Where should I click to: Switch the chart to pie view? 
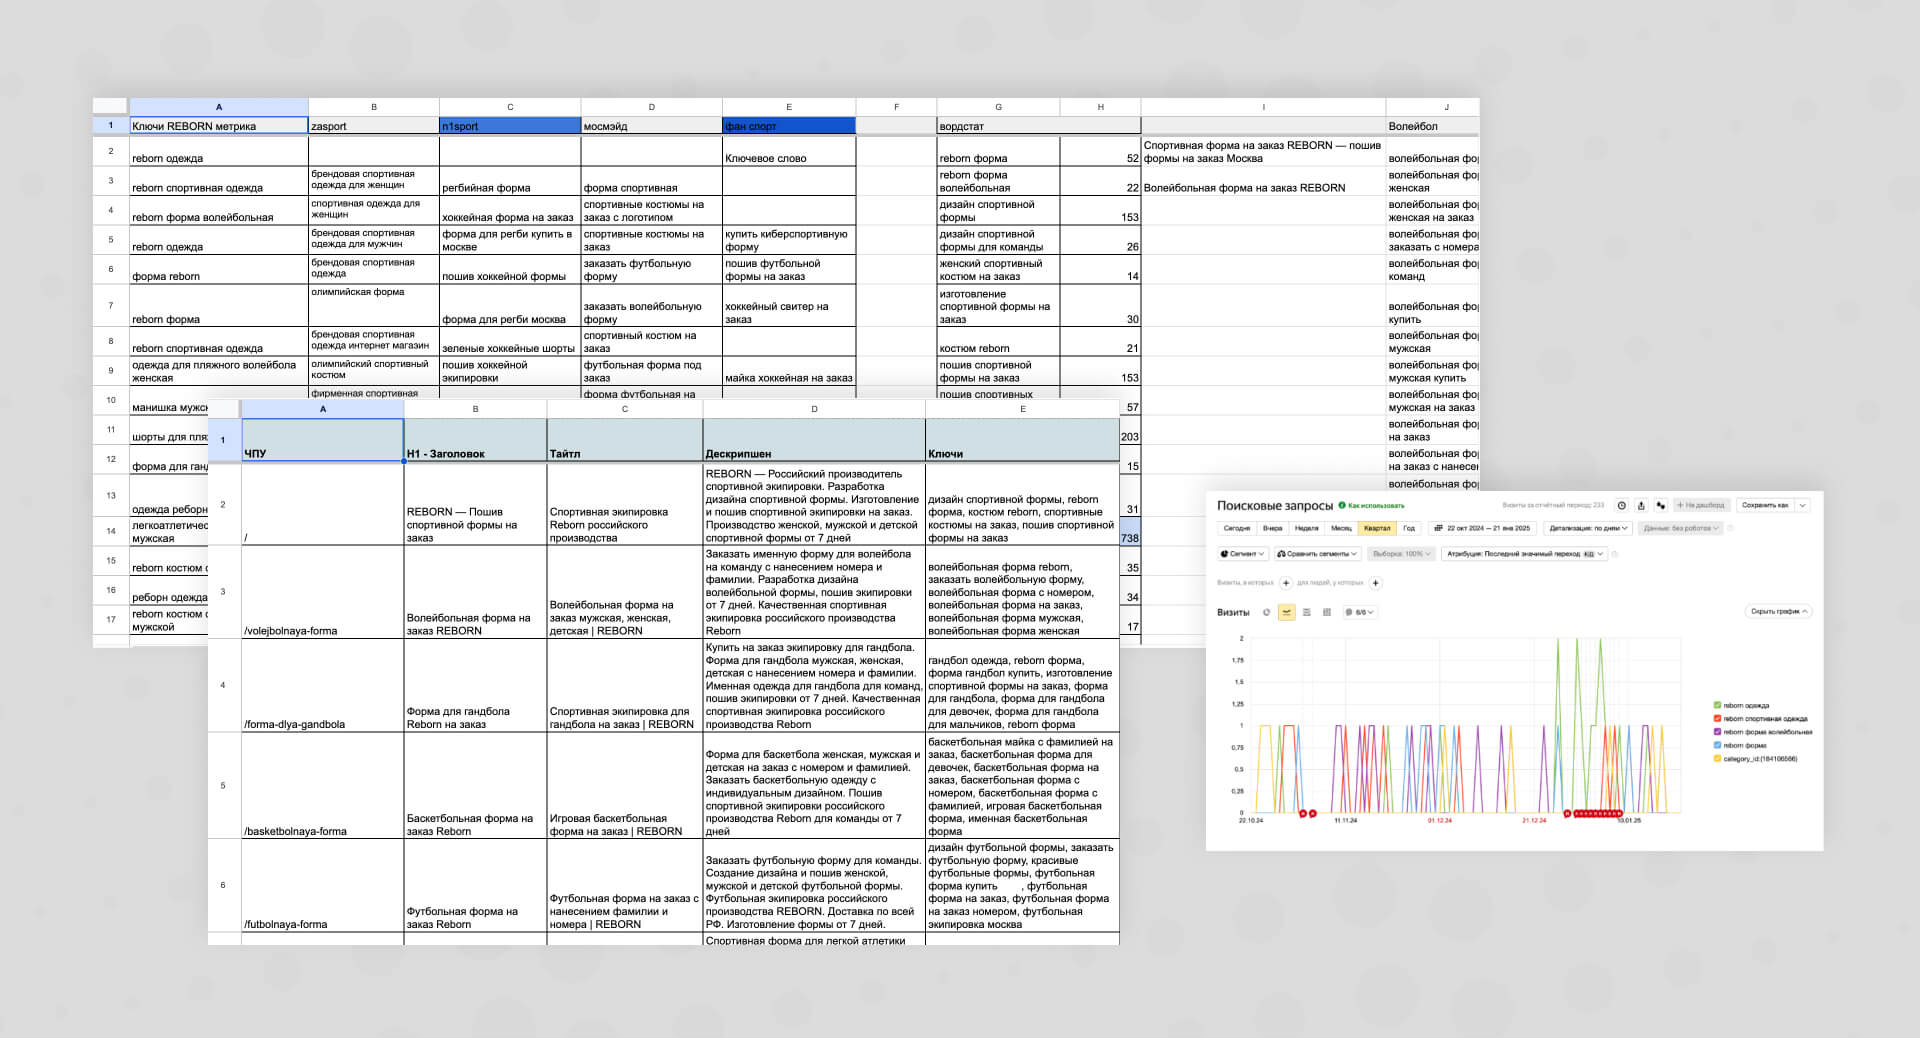pos(1267,612)
